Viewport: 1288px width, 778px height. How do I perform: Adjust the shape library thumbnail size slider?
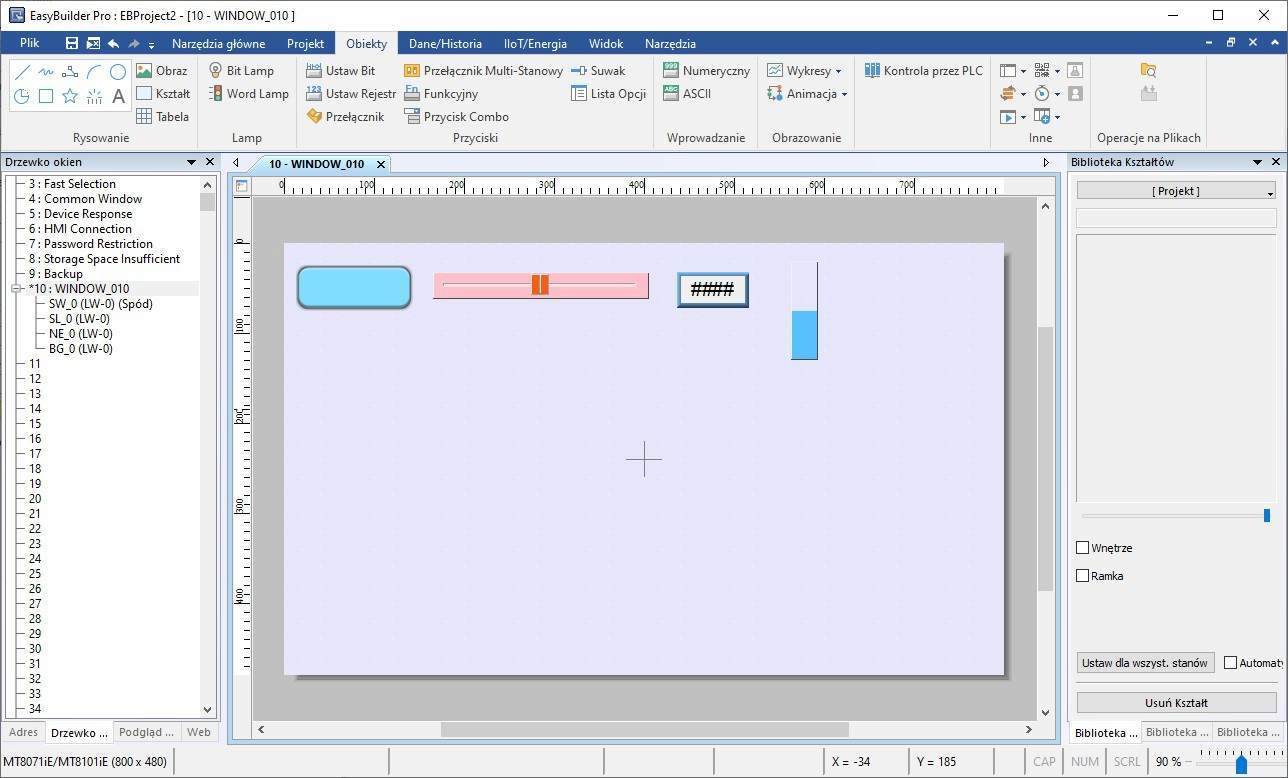click(1267, 515)
